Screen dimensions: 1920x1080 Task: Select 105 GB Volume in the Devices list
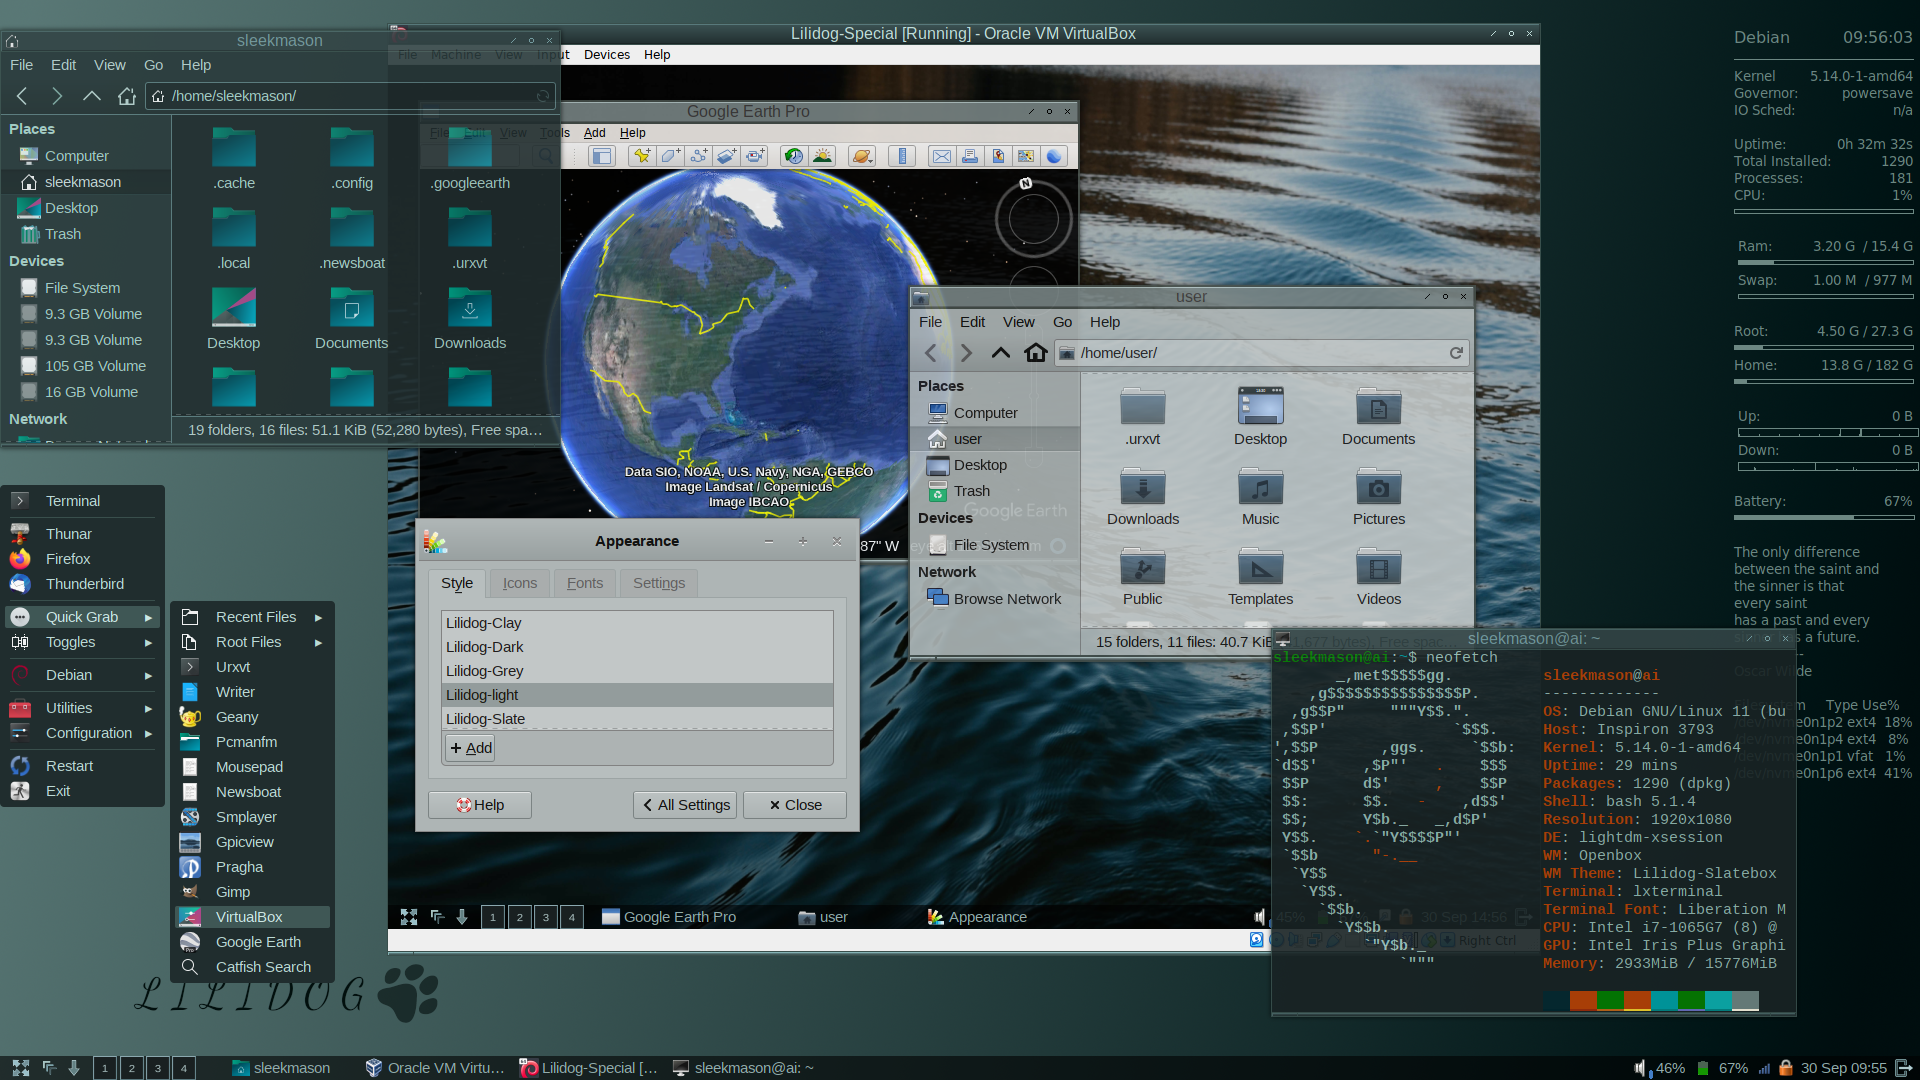coord(86,366)
